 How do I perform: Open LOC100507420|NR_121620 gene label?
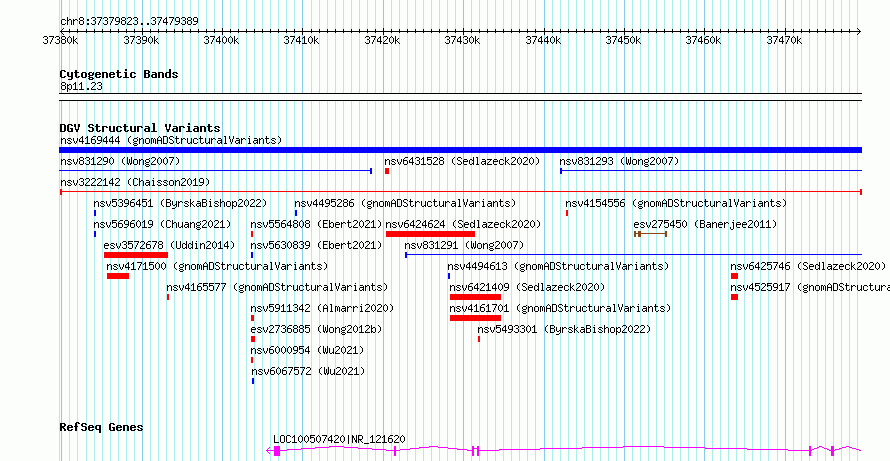[339, 439]
